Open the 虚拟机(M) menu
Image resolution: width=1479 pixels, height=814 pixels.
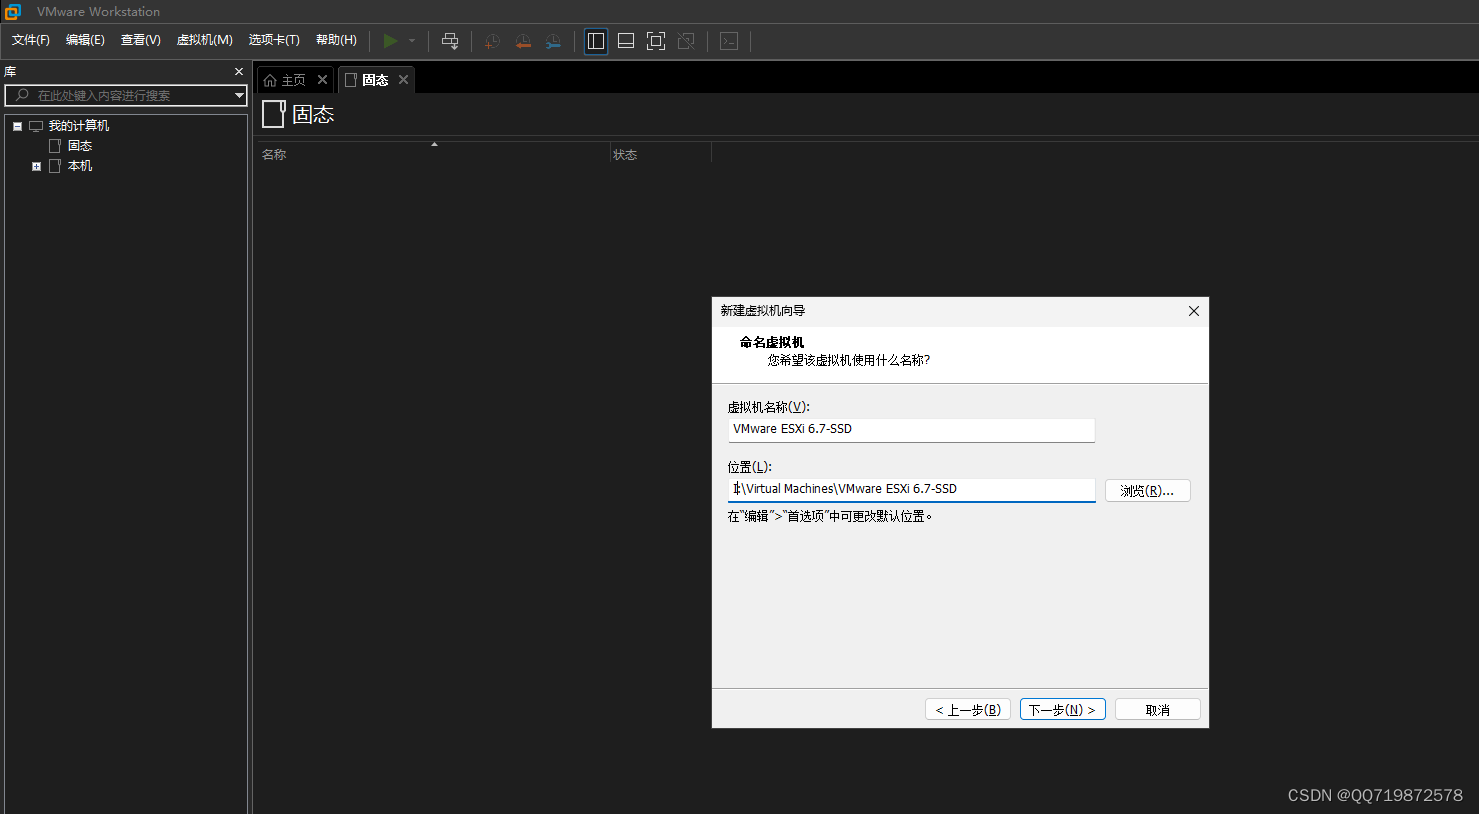205,40
